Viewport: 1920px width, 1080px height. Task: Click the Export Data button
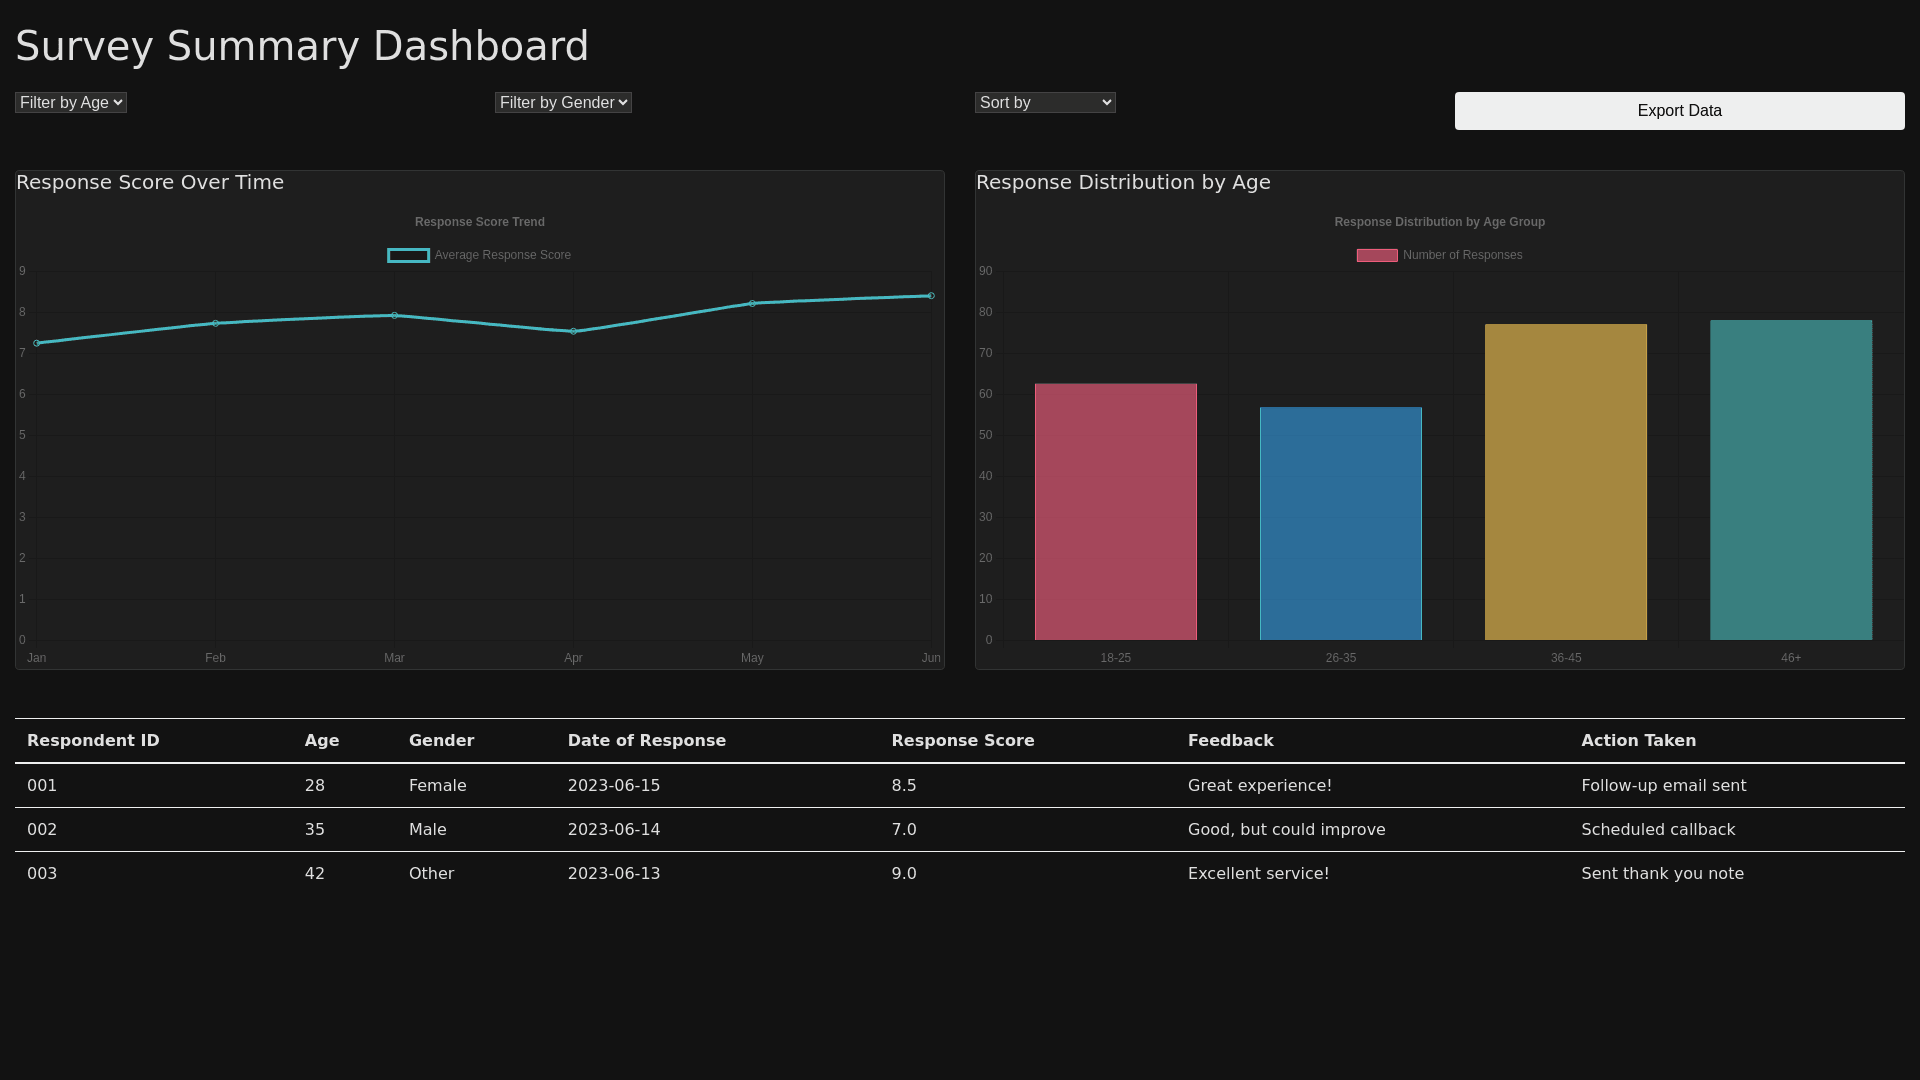click(1679, 111)
